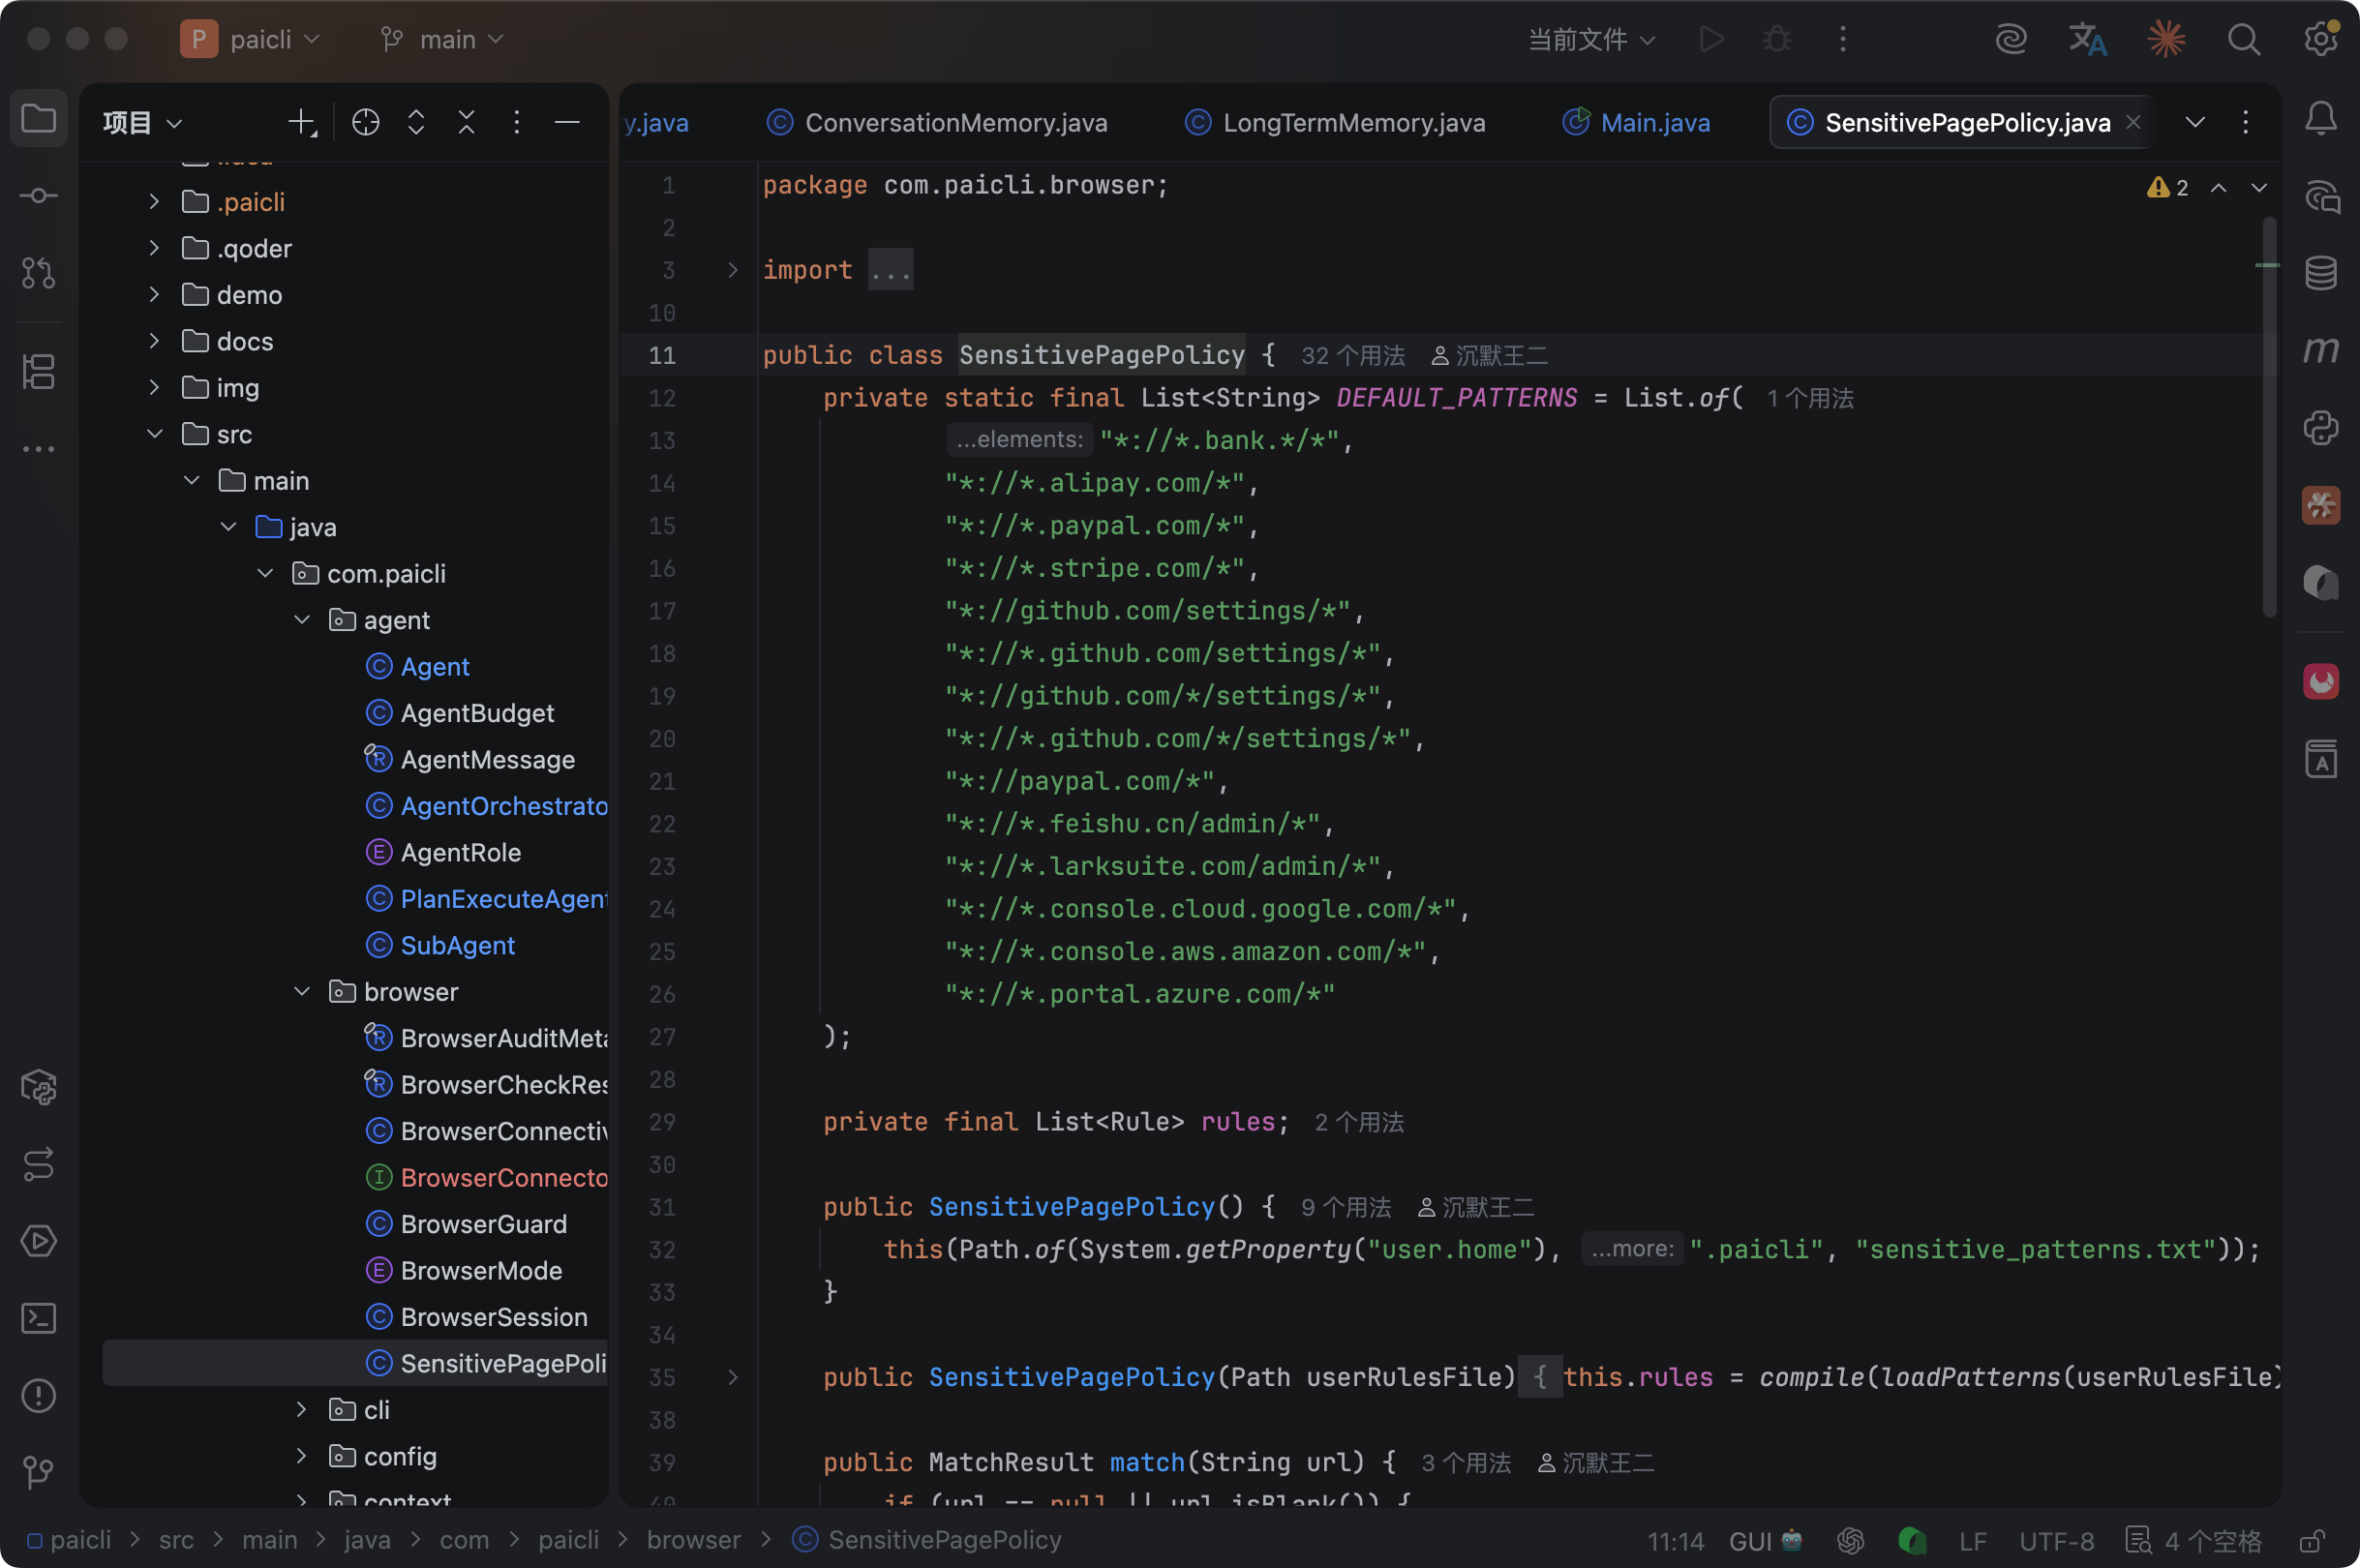The image size is (2360, 1568).
Task: Switch to ConversationMemory.java tab
Action: (936, 123)
